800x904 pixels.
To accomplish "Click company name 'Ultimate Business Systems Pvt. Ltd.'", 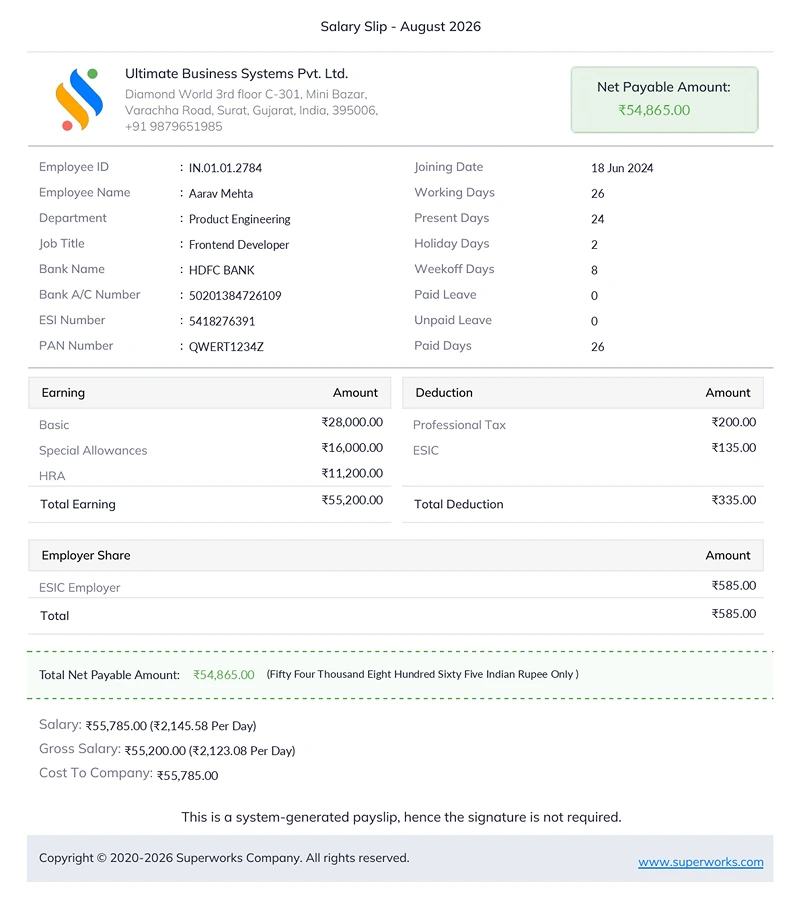I will pos(236,74).
